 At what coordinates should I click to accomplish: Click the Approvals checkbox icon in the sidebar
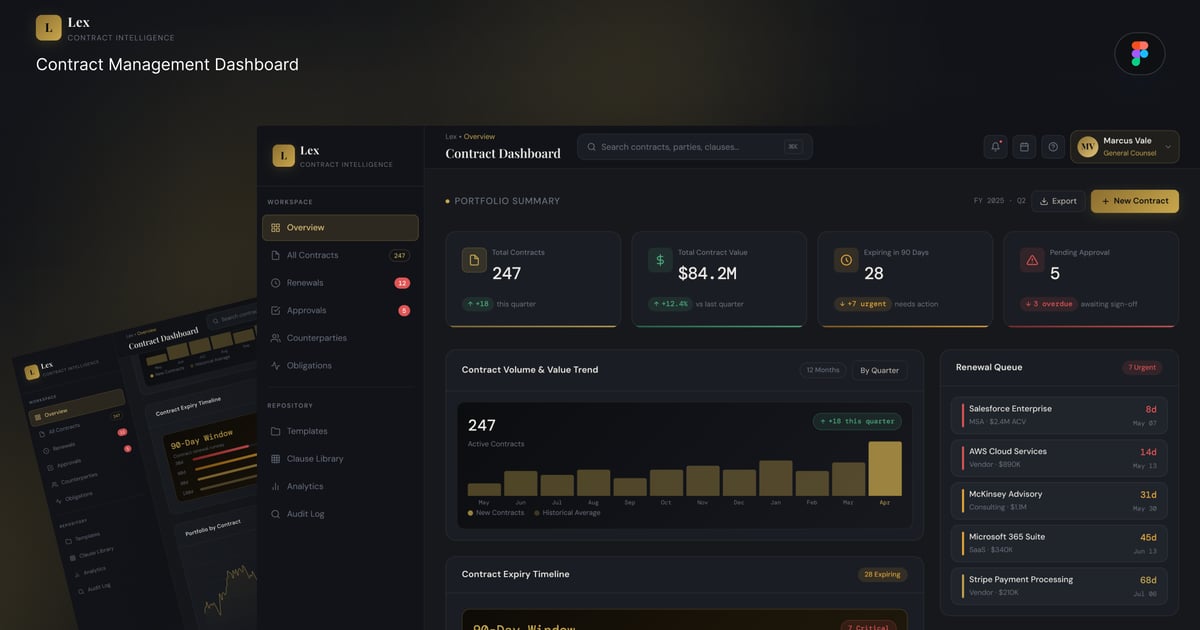[276, 311]
